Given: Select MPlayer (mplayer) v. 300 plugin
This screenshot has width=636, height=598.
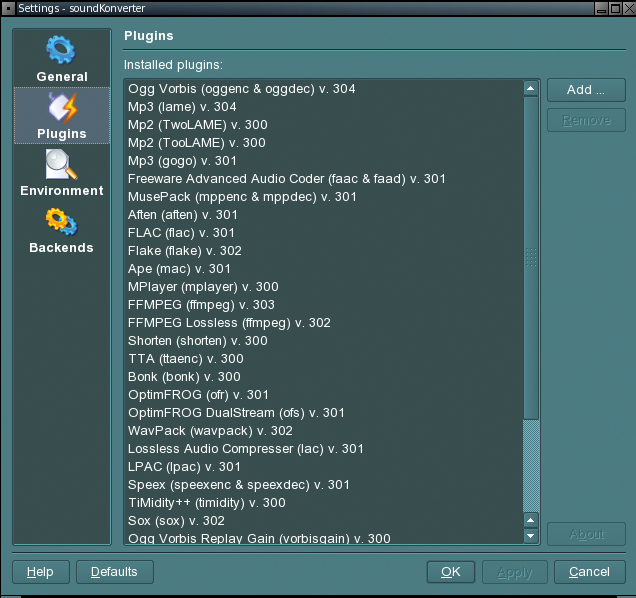Looking at the screenshot, I should (323, 287).
